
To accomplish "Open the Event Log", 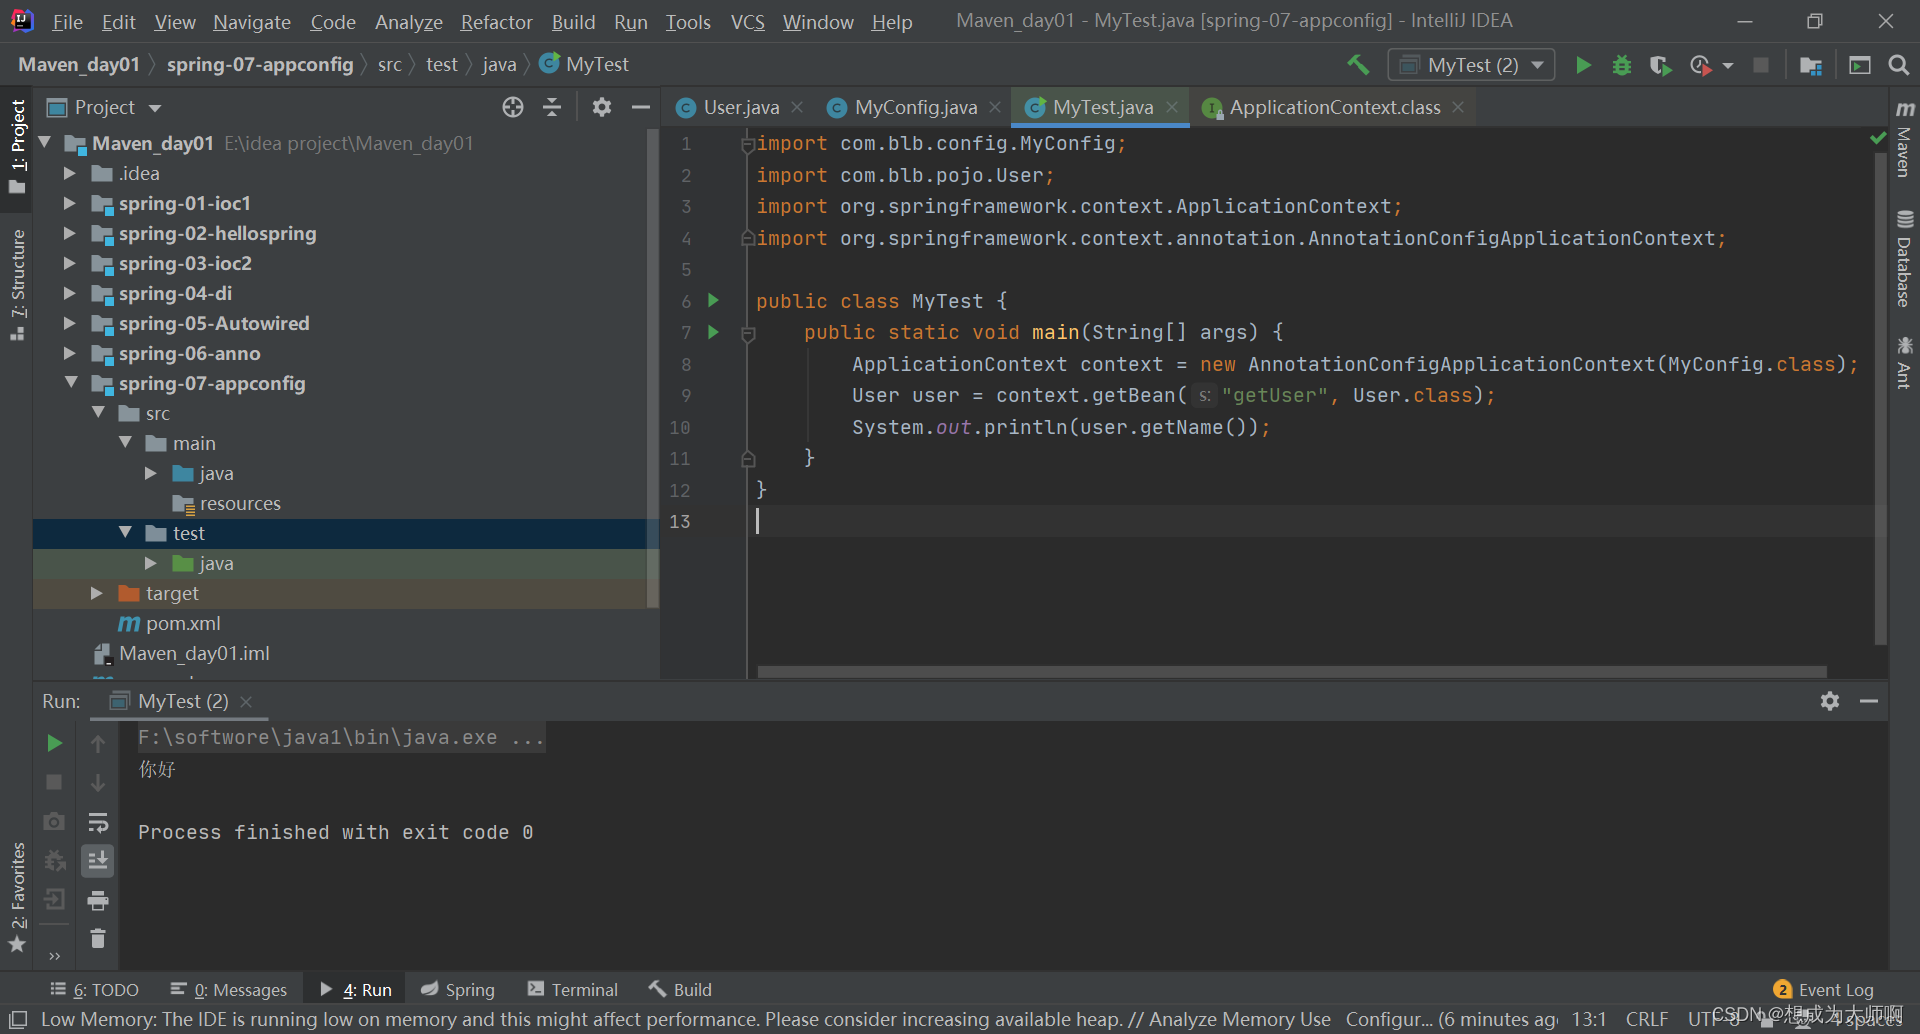I will (1824, 989).
